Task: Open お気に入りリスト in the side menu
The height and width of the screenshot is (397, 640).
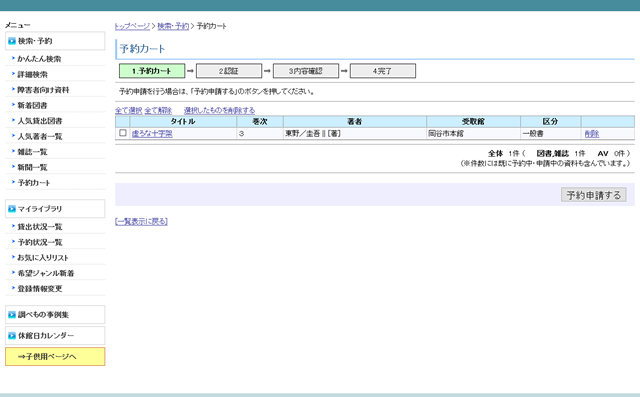Action: point(43,258)
